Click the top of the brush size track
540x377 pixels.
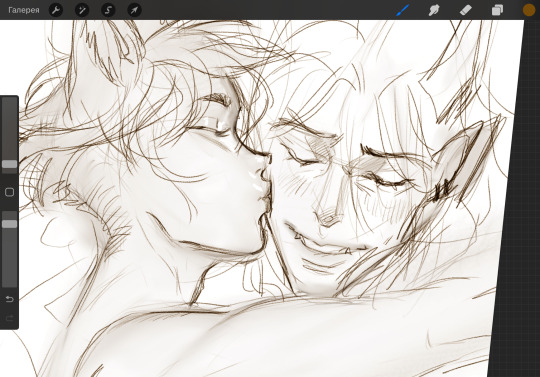[9, 101]
